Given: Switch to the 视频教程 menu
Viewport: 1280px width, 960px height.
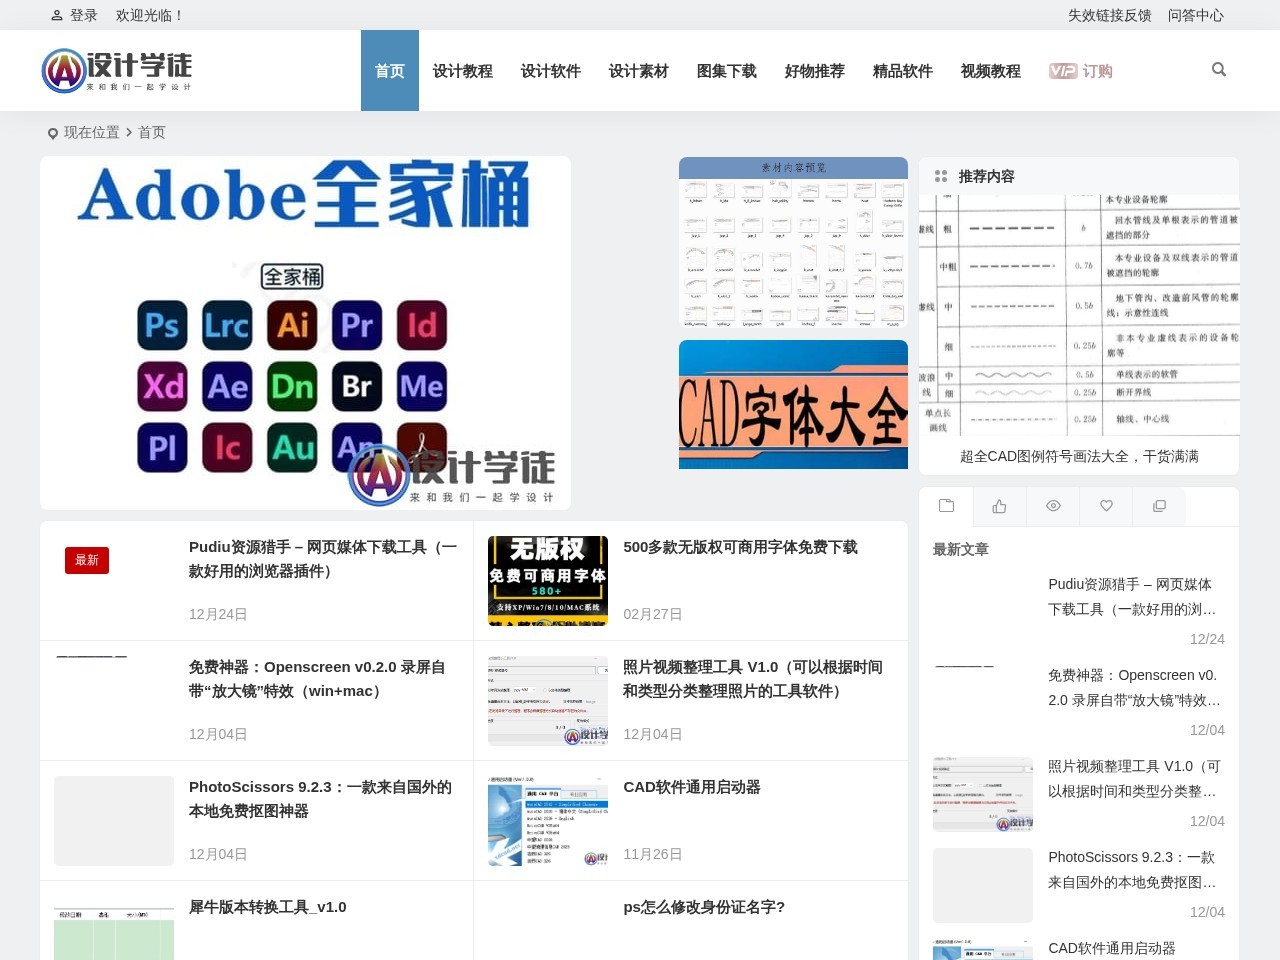Looking at the screenshot, I should click(x=990, y=70).
